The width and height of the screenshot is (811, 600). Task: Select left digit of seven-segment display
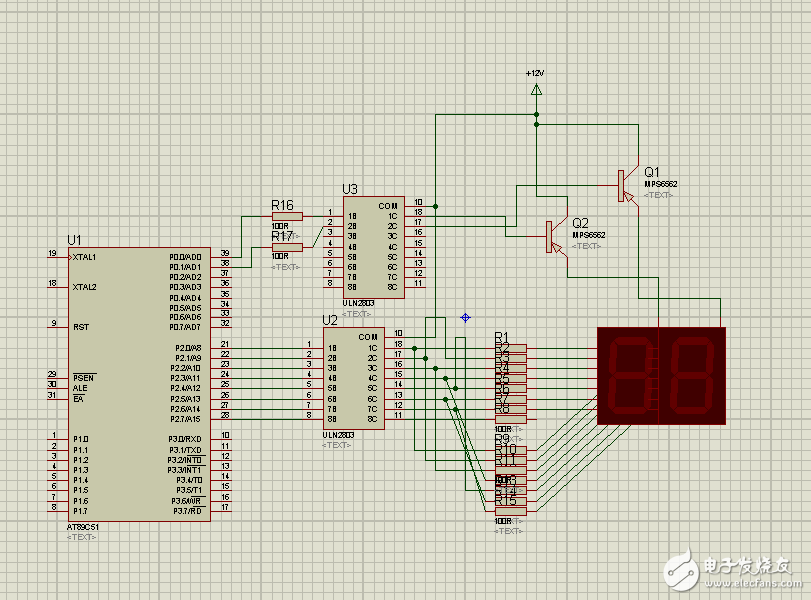(x=628, y=376)
